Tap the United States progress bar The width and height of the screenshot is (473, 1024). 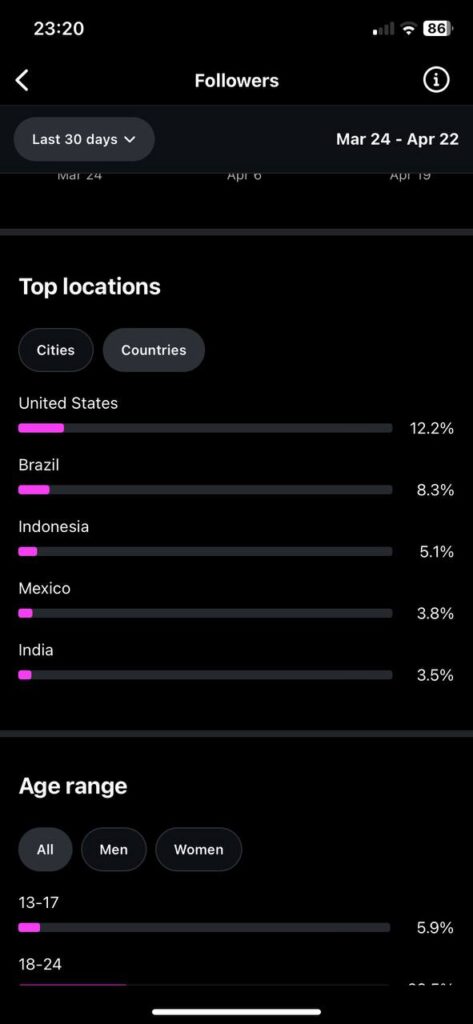pyautogui.click(x=205, y=428)
